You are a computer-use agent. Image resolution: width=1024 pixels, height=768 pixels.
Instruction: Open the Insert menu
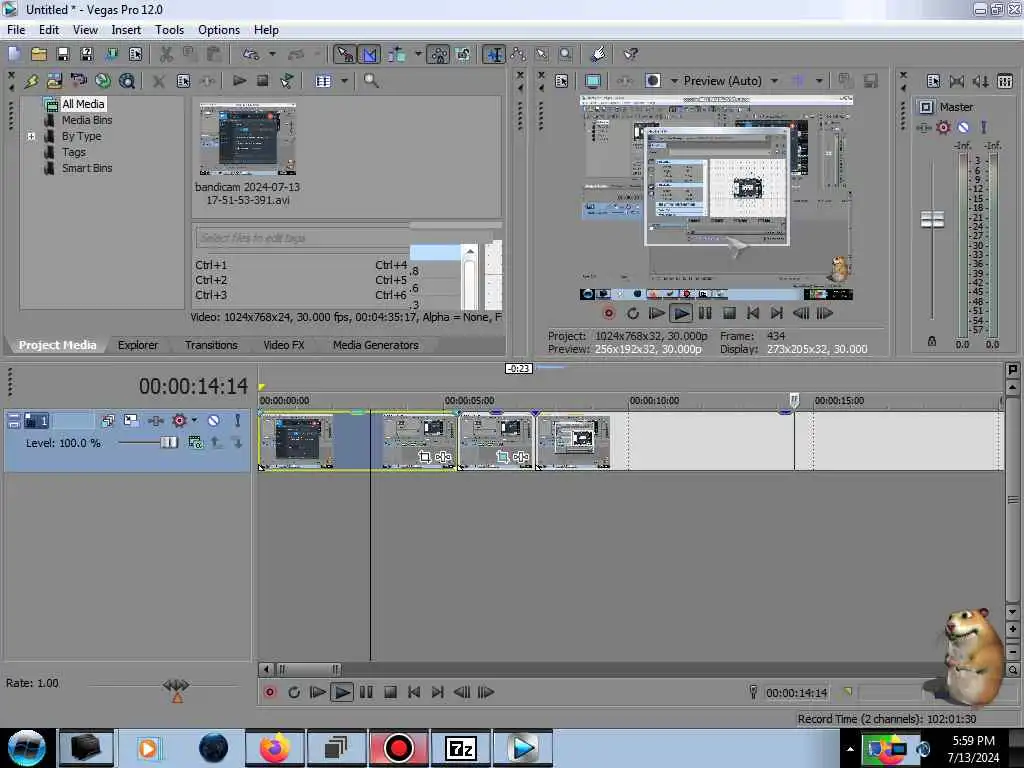point(126,30)
